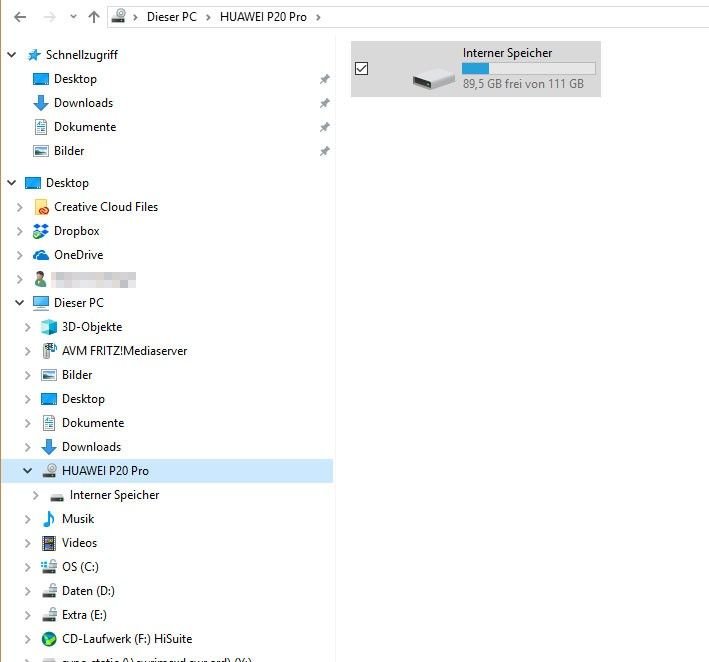Image resolution: width=709 pixels, height=662 pixels.
Task: Expand the Musik tree node
Action: [x=28, y=519]
